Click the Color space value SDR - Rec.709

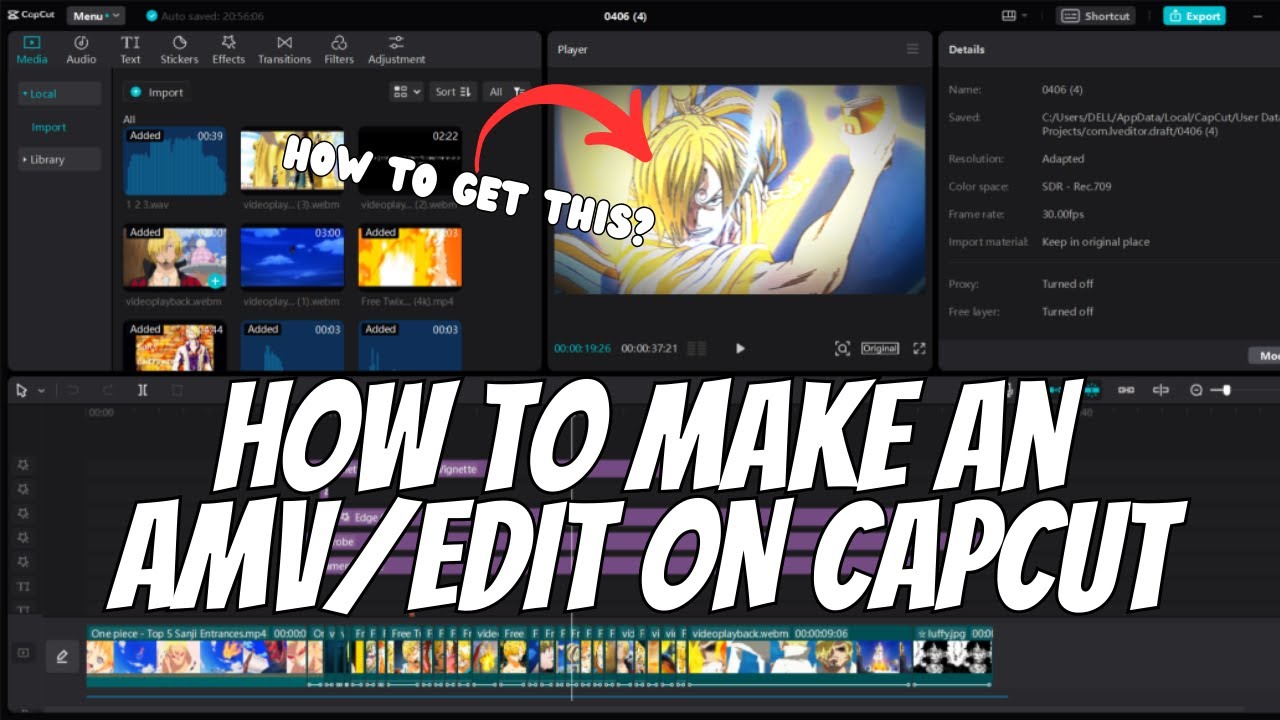pyautogui.click(x=1076, y=186)
